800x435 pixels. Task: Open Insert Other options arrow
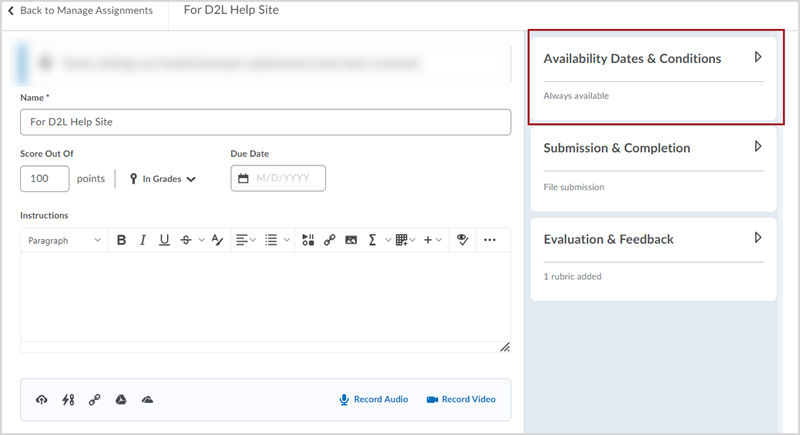pyautogui.click(x=439, y=240)
